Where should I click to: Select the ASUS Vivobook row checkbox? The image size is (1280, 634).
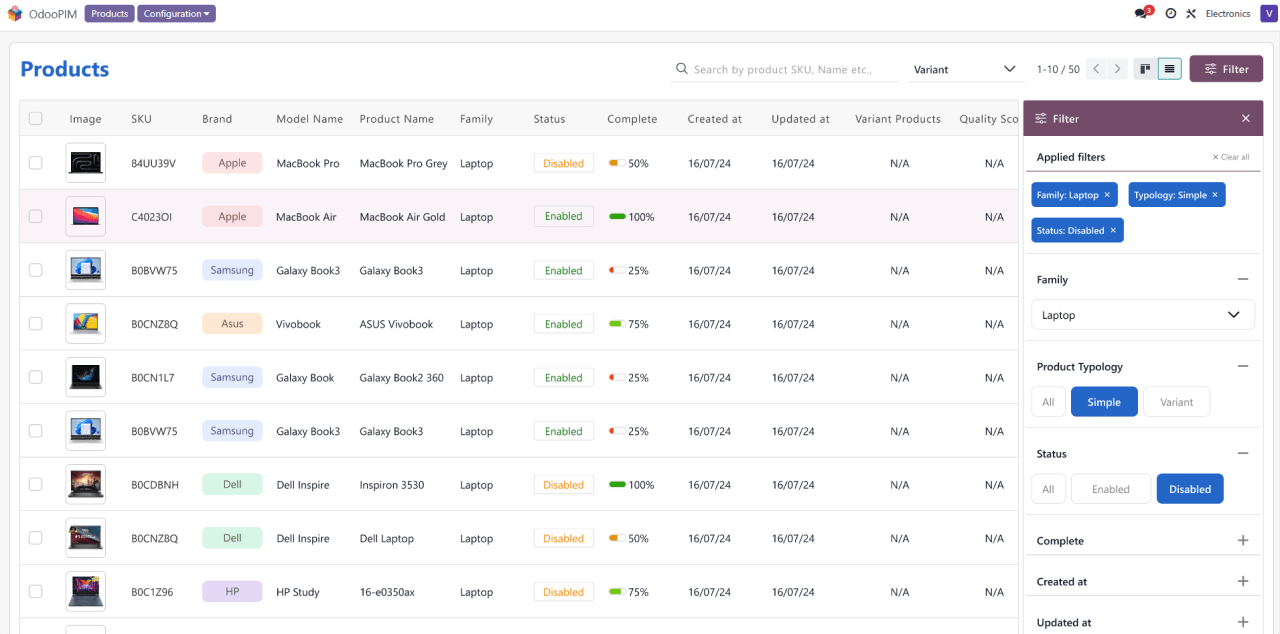[36, 324]
